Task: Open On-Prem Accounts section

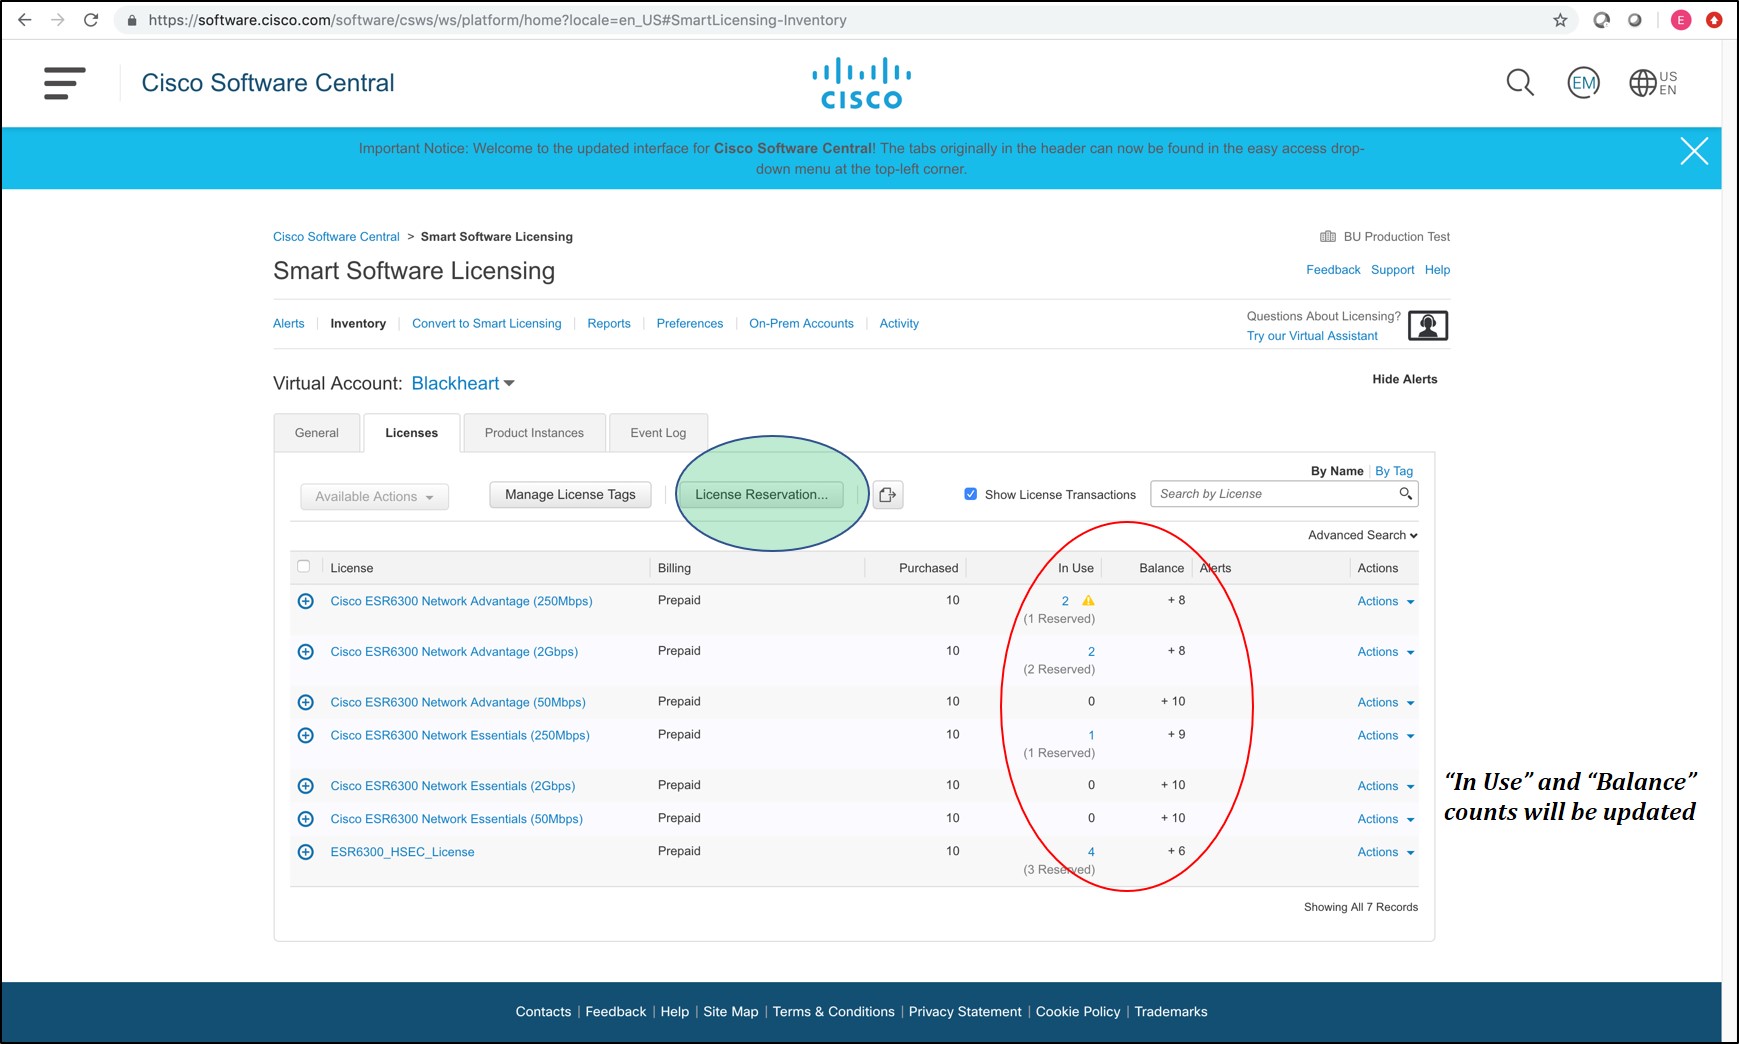Action: coord(801,323)
